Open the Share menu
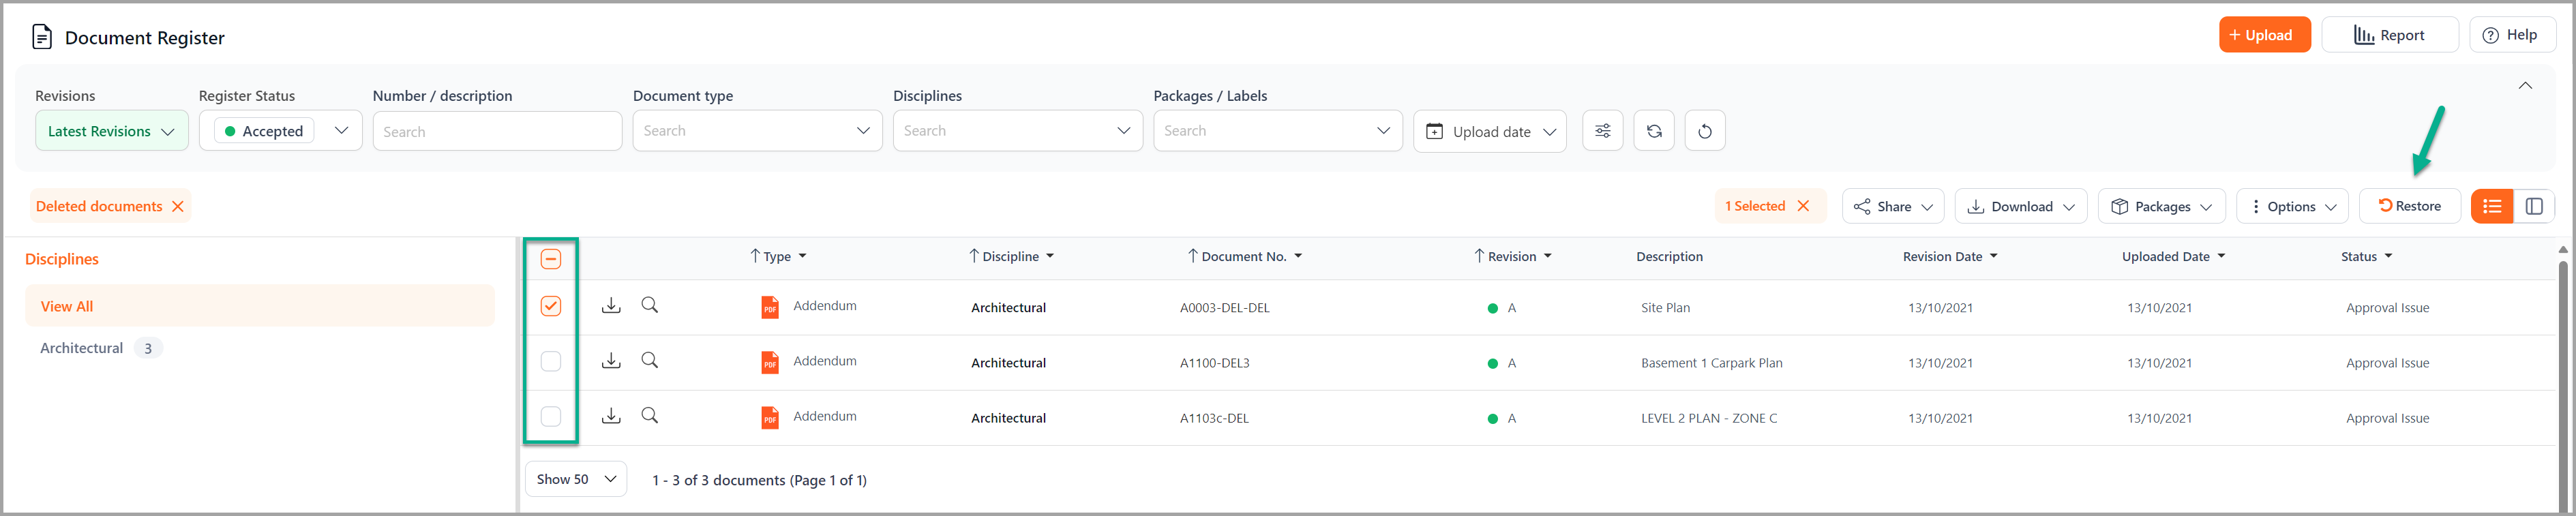This screenshot has height=516, width=2576. click(x=1892, y=206)
